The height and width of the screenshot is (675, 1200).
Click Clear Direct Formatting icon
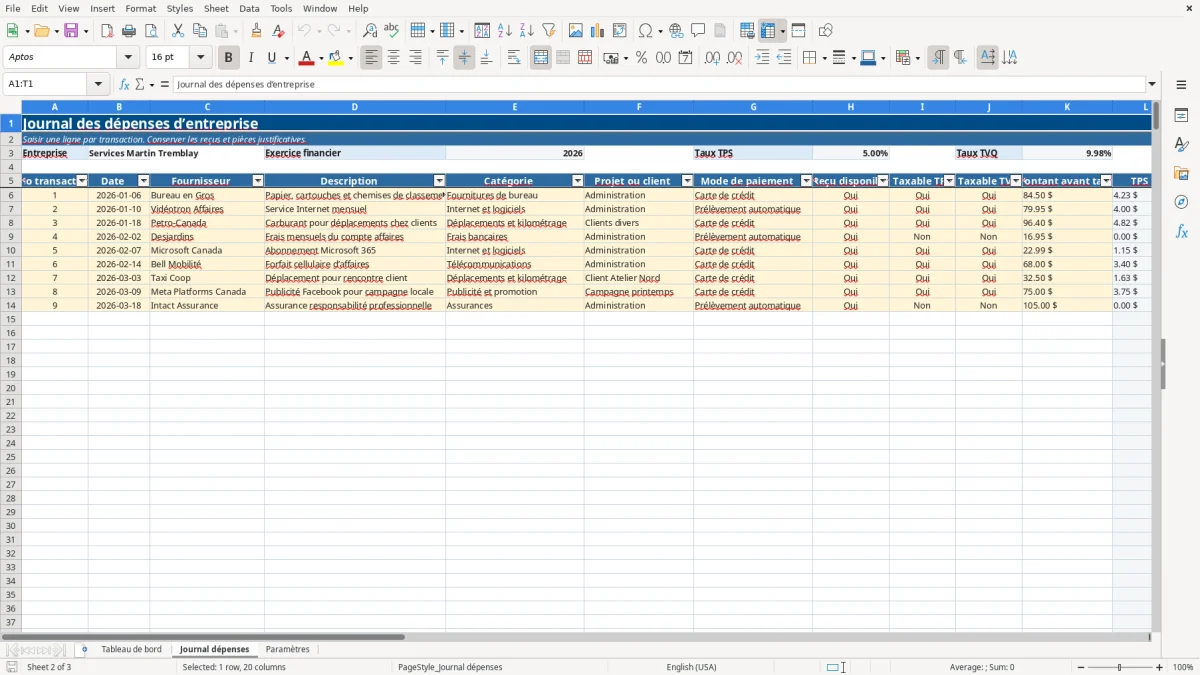(x=279, y=31)
